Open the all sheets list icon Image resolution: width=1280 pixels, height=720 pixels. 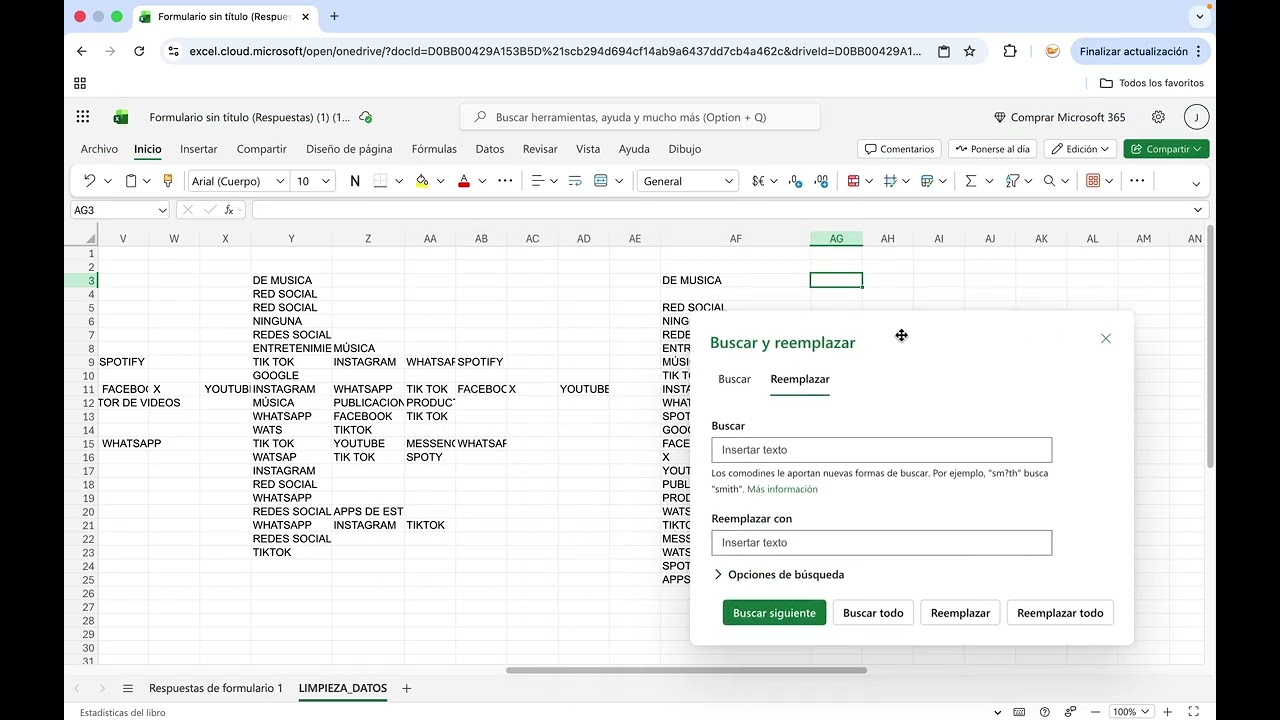tap(128, 688)
